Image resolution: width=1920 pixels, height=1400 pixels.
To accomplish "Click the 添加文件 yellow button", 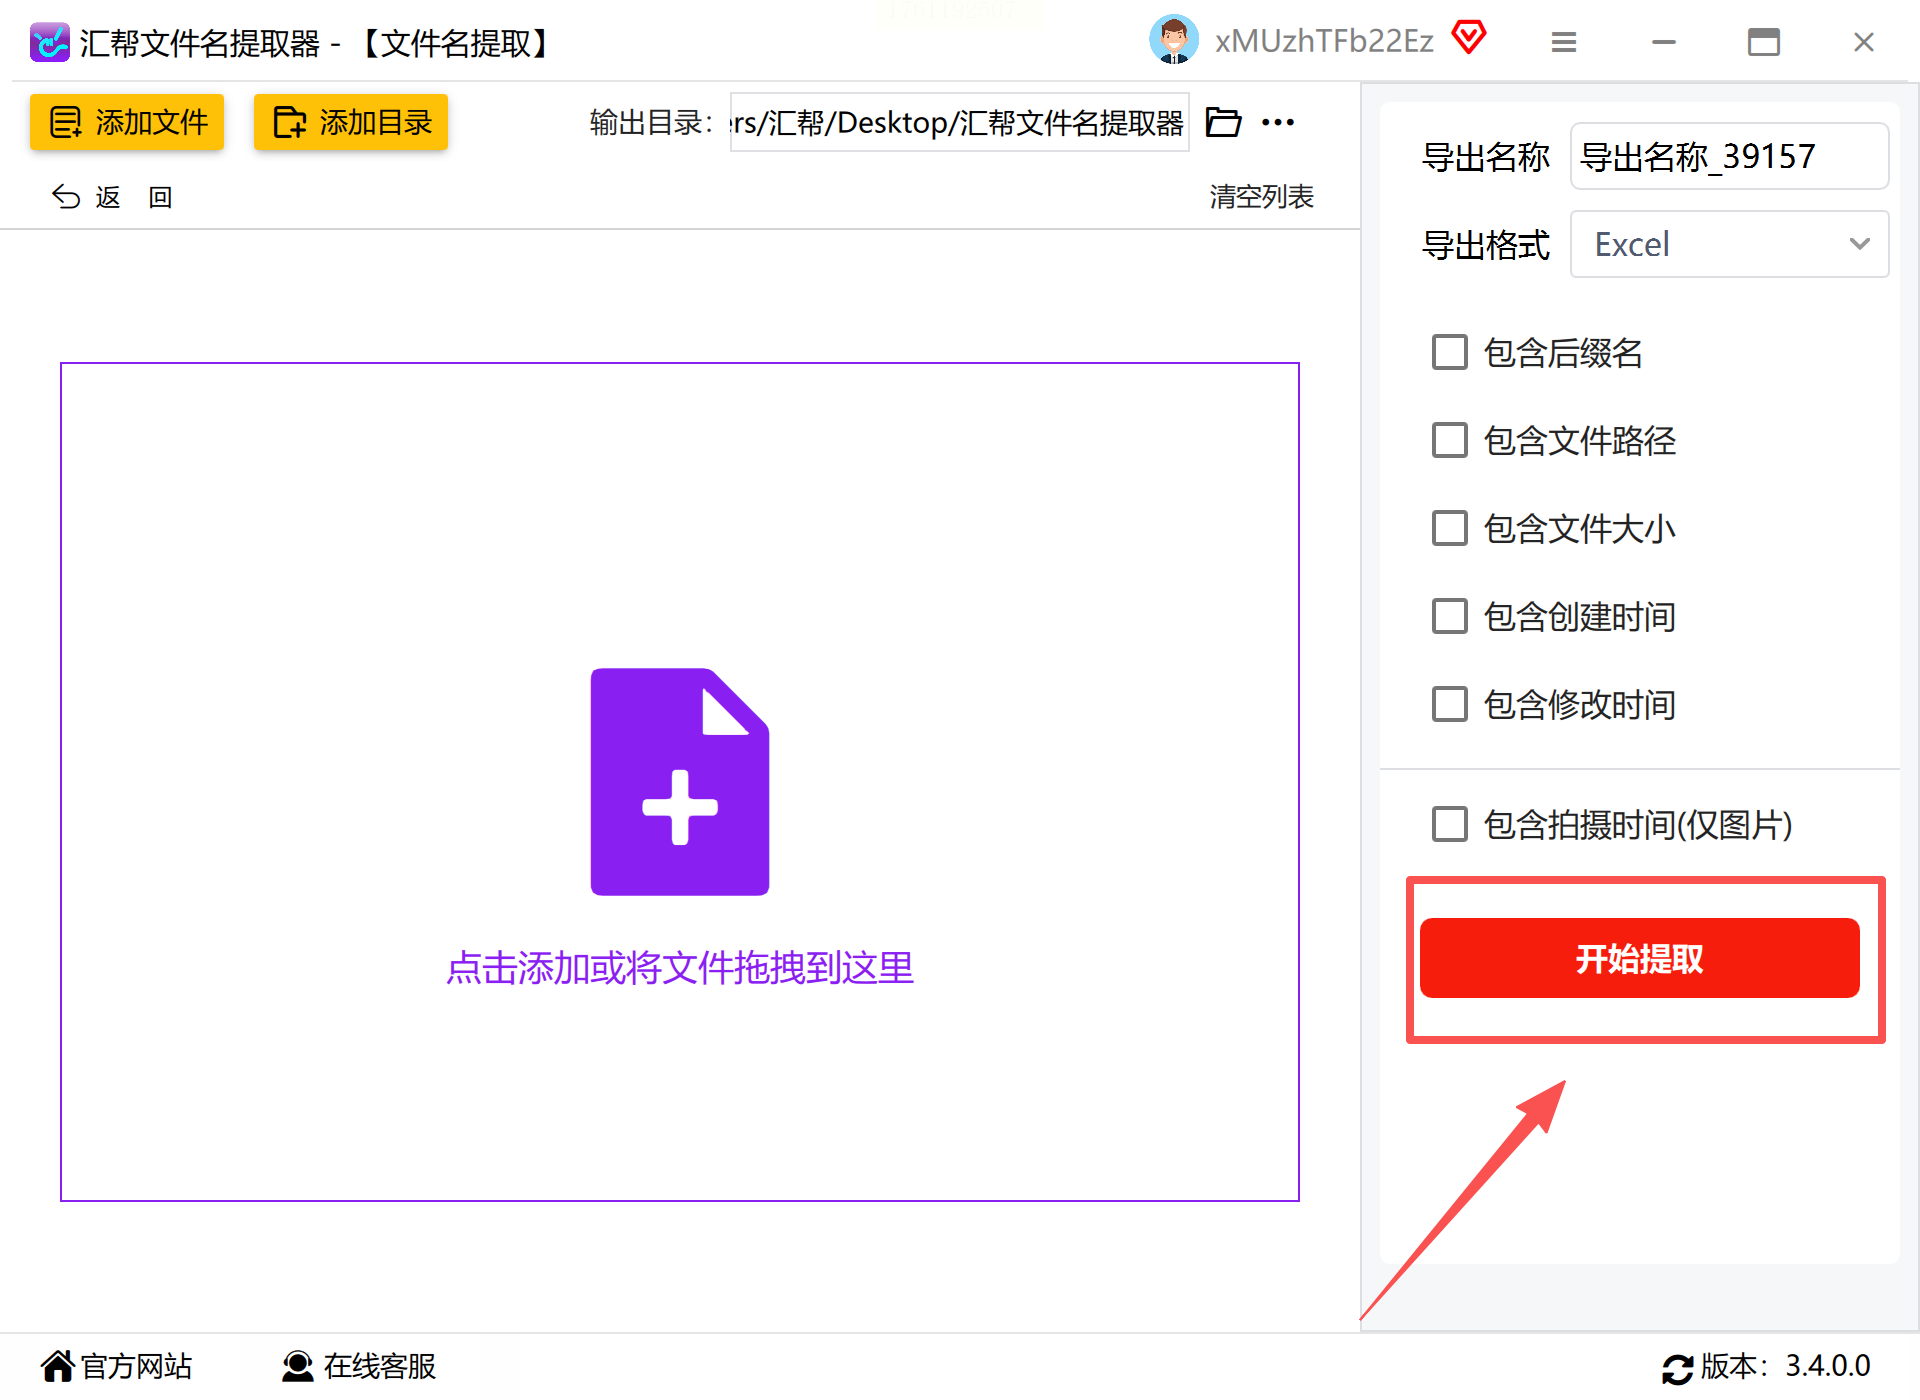I will pos(127,122).
